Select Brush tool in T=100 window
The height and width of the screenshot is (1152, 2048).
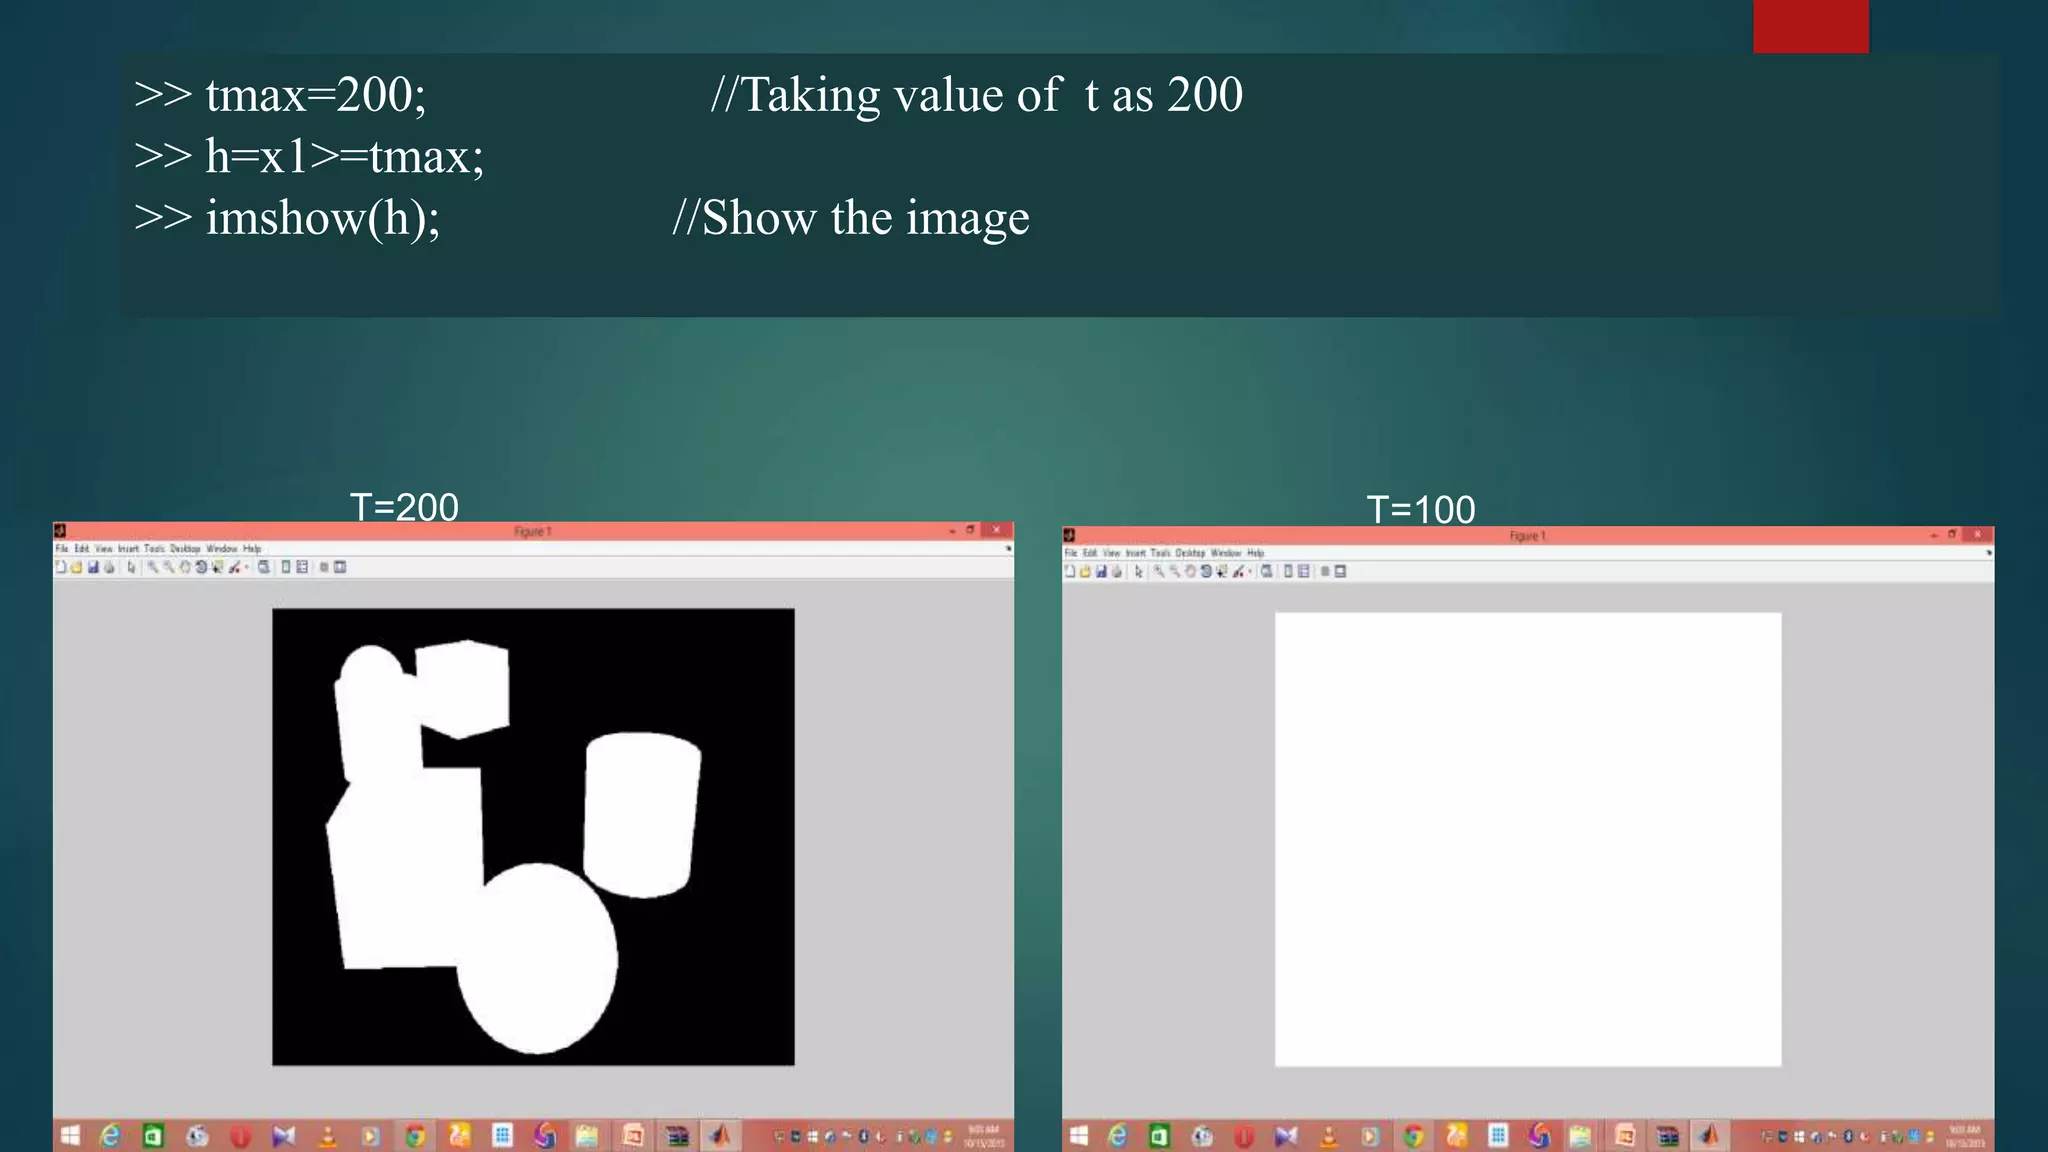[x=1238, y=571]
